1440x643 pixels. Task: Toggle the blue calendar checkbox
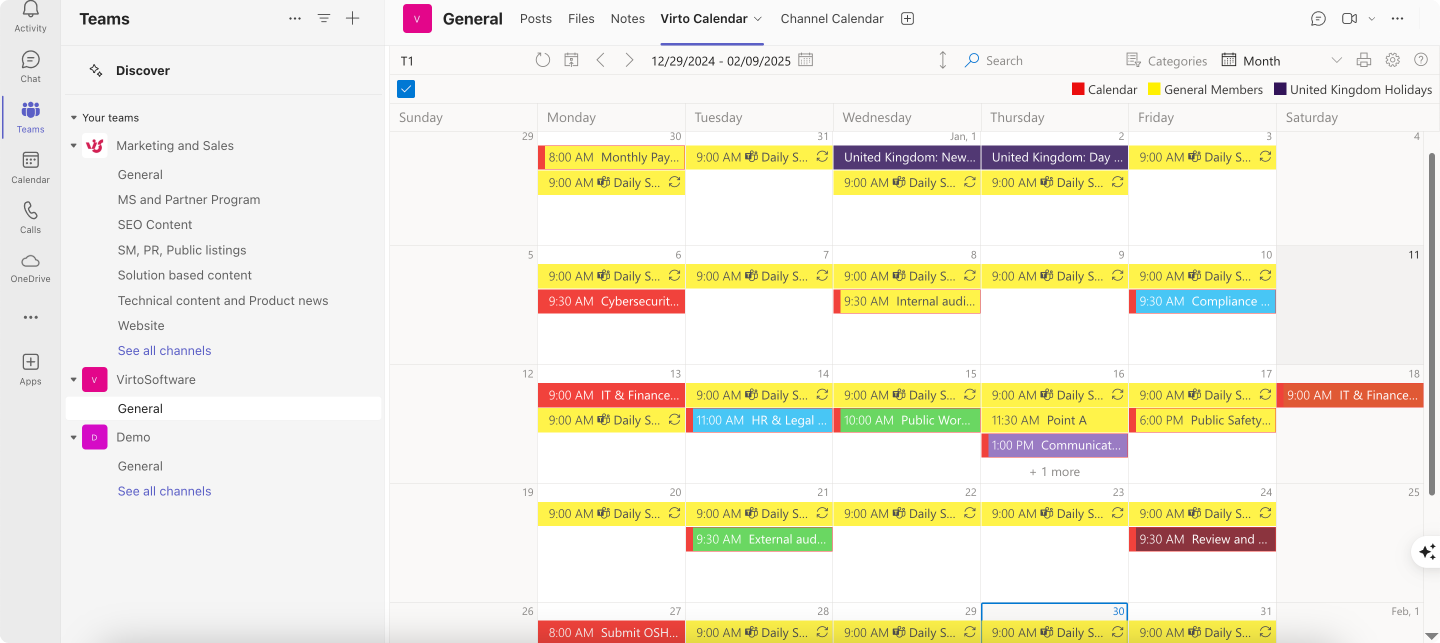406,89
